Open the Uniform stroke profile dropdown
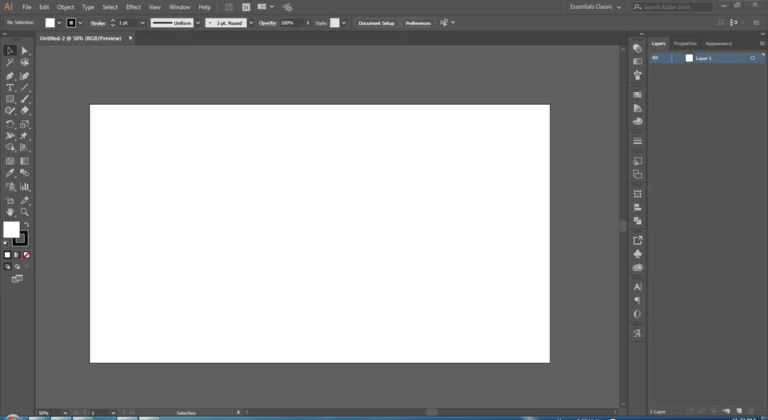This screenshot has height=420, width=768. click(x=198, y=22)
